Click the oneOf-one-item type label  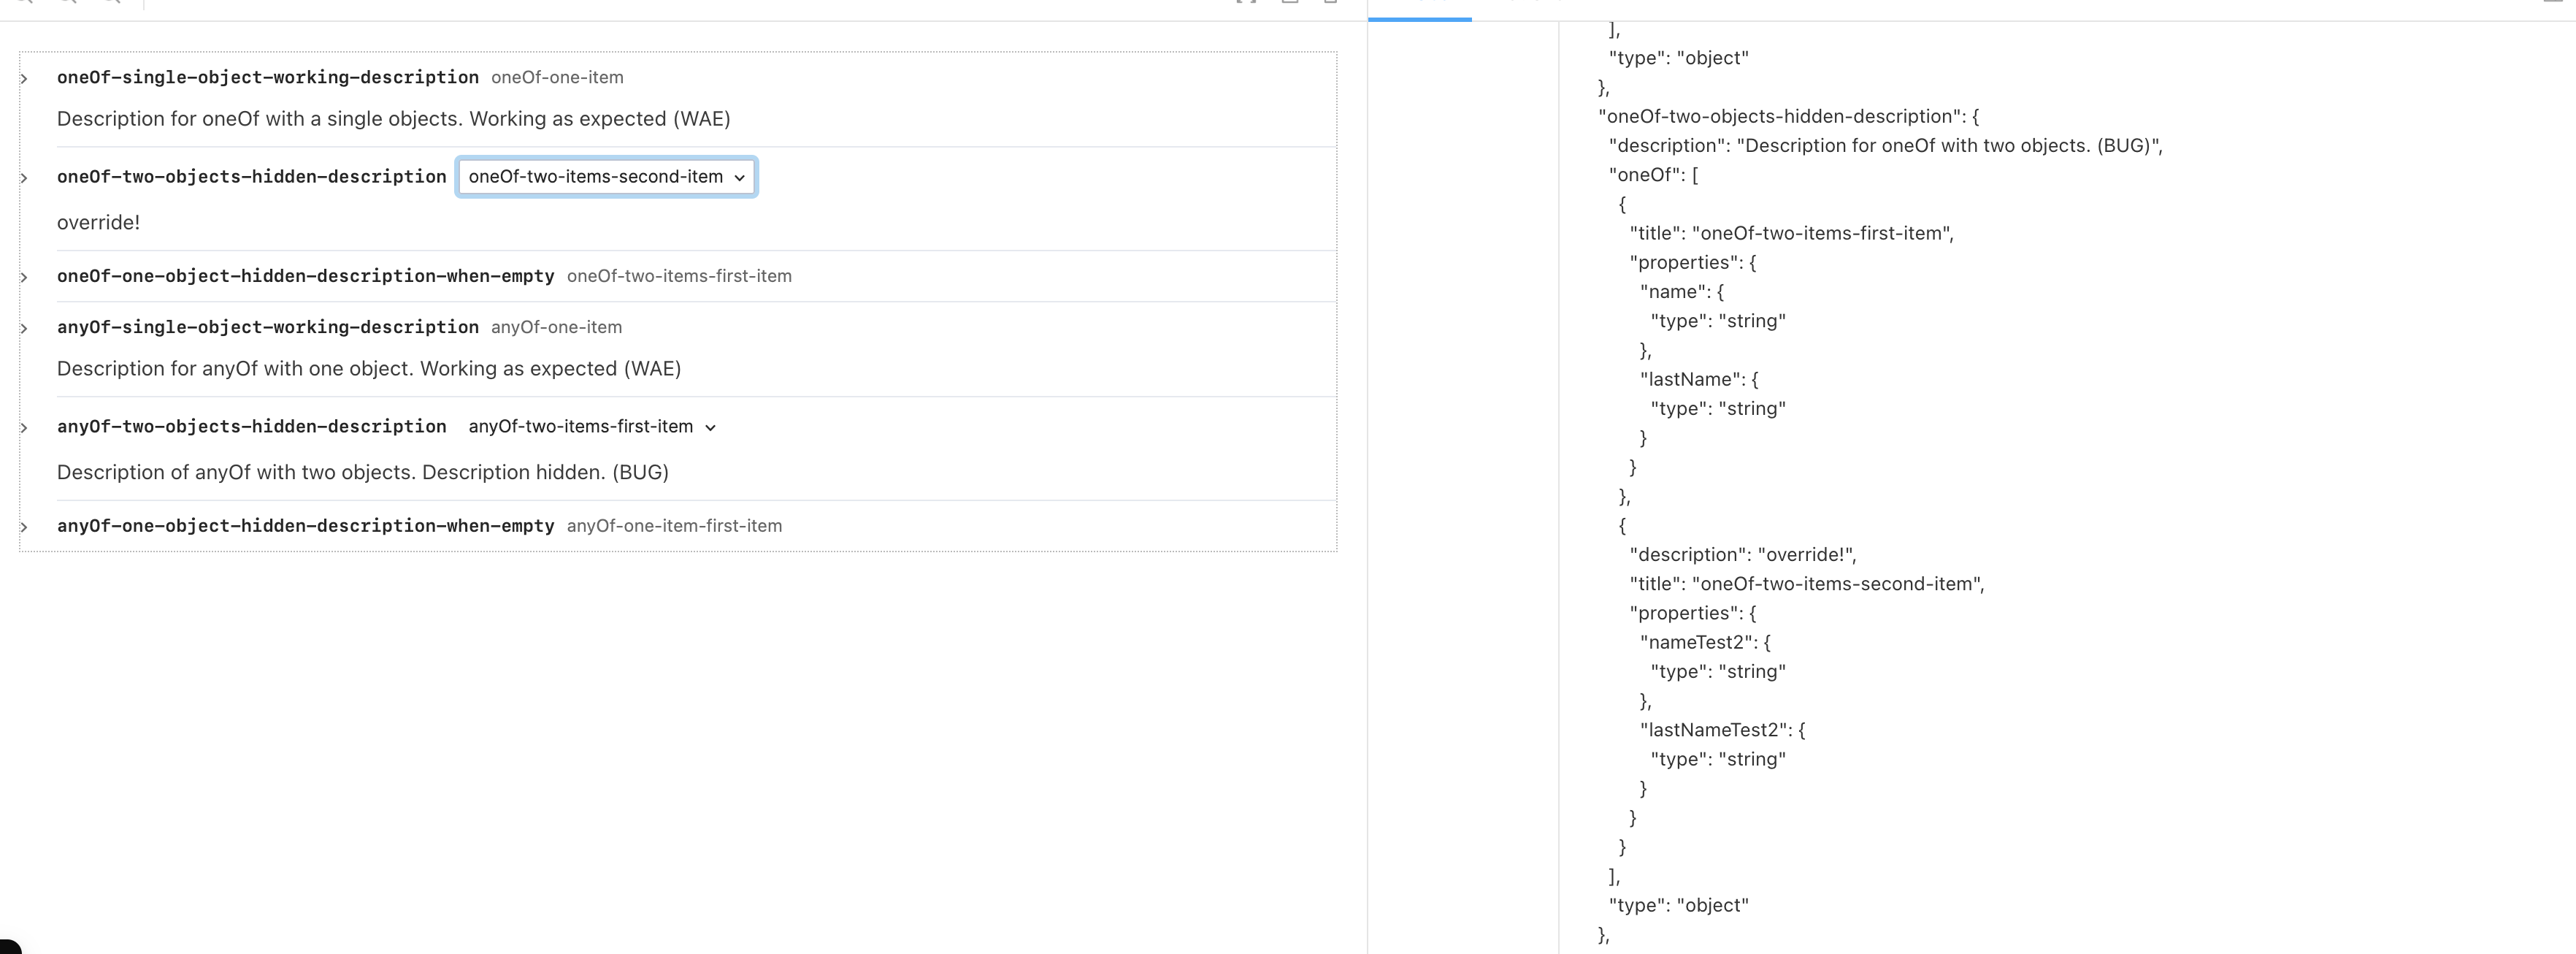(x=557, y=78)
